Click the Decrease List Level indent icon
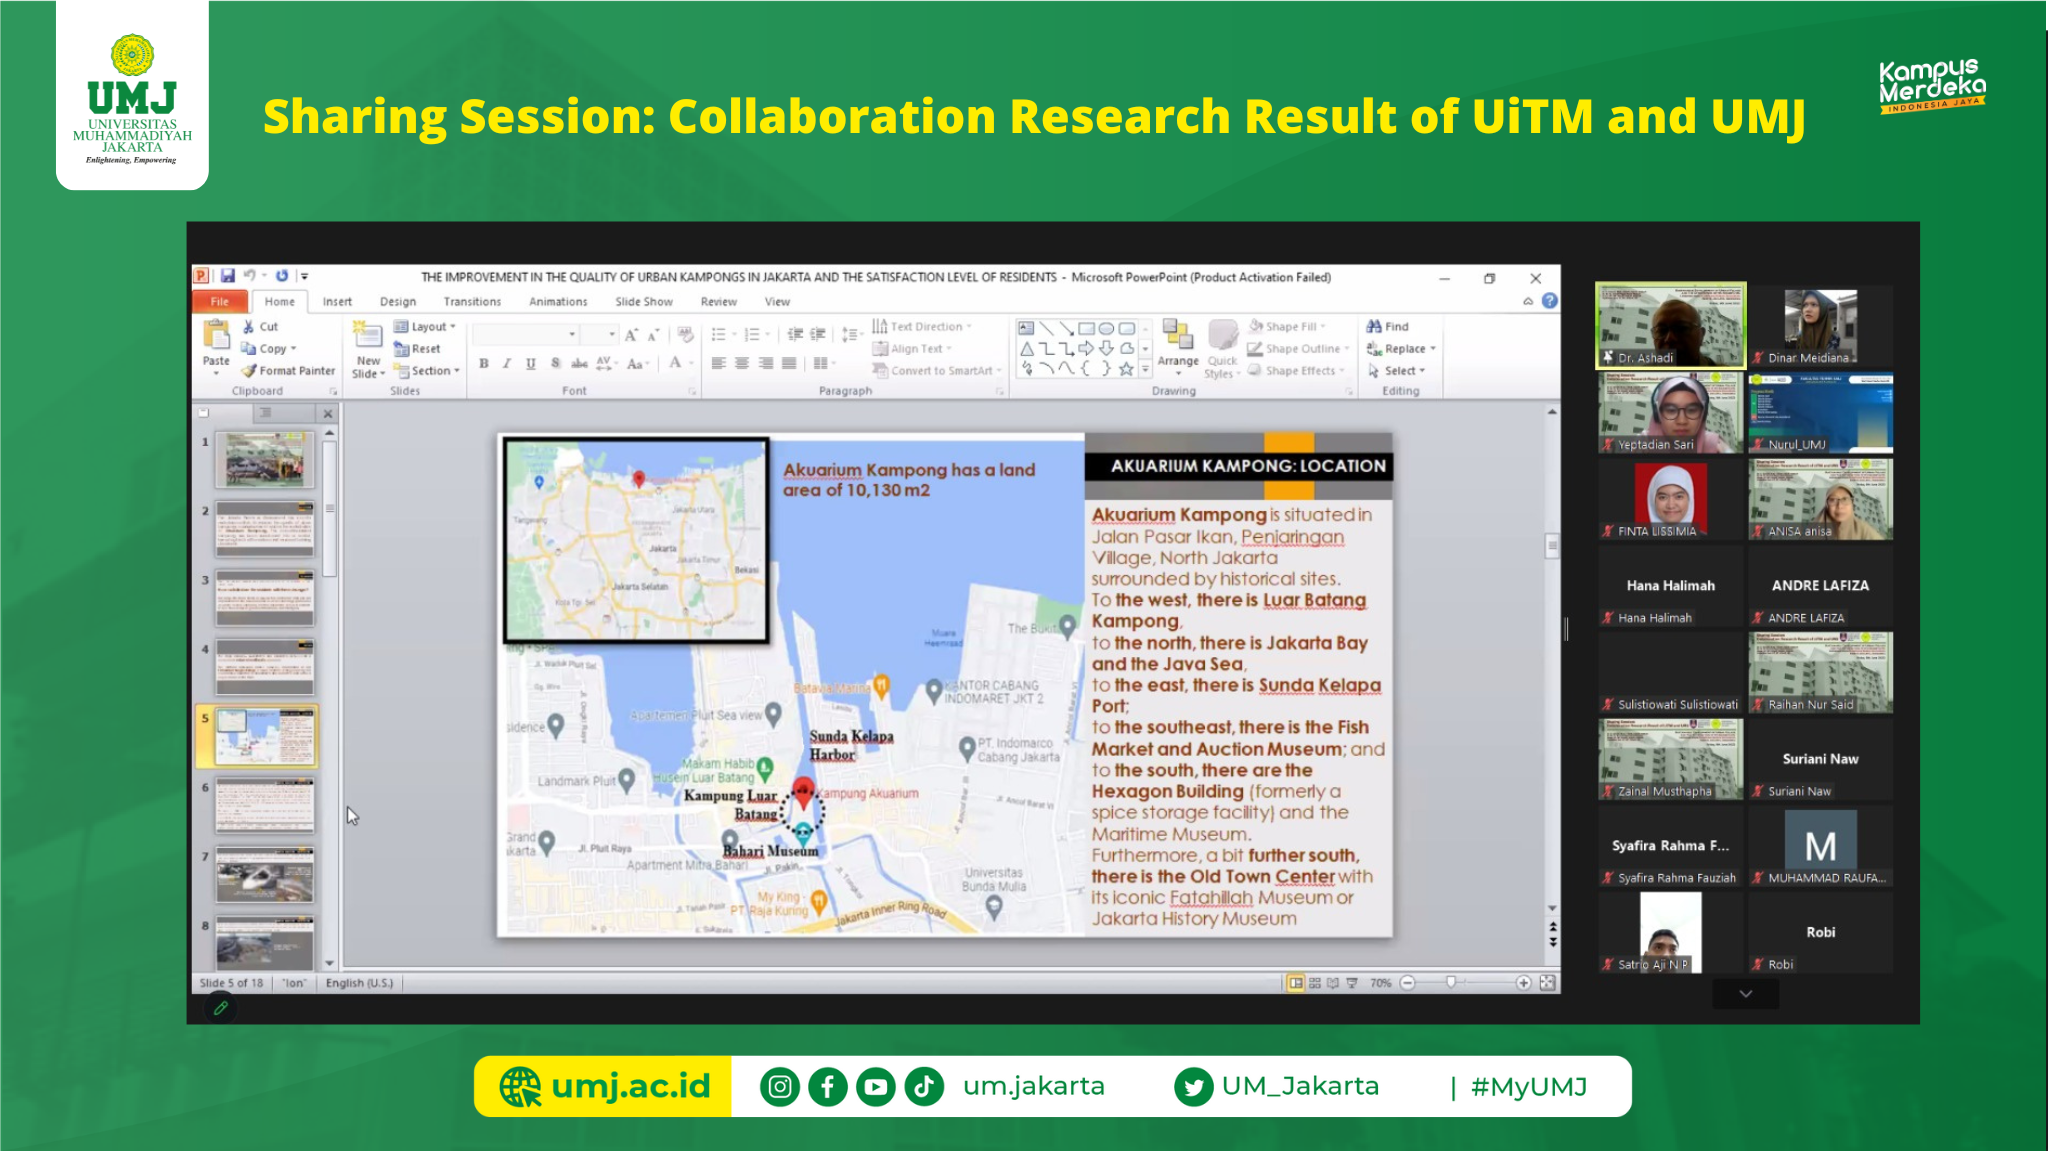 pos(795,335)
